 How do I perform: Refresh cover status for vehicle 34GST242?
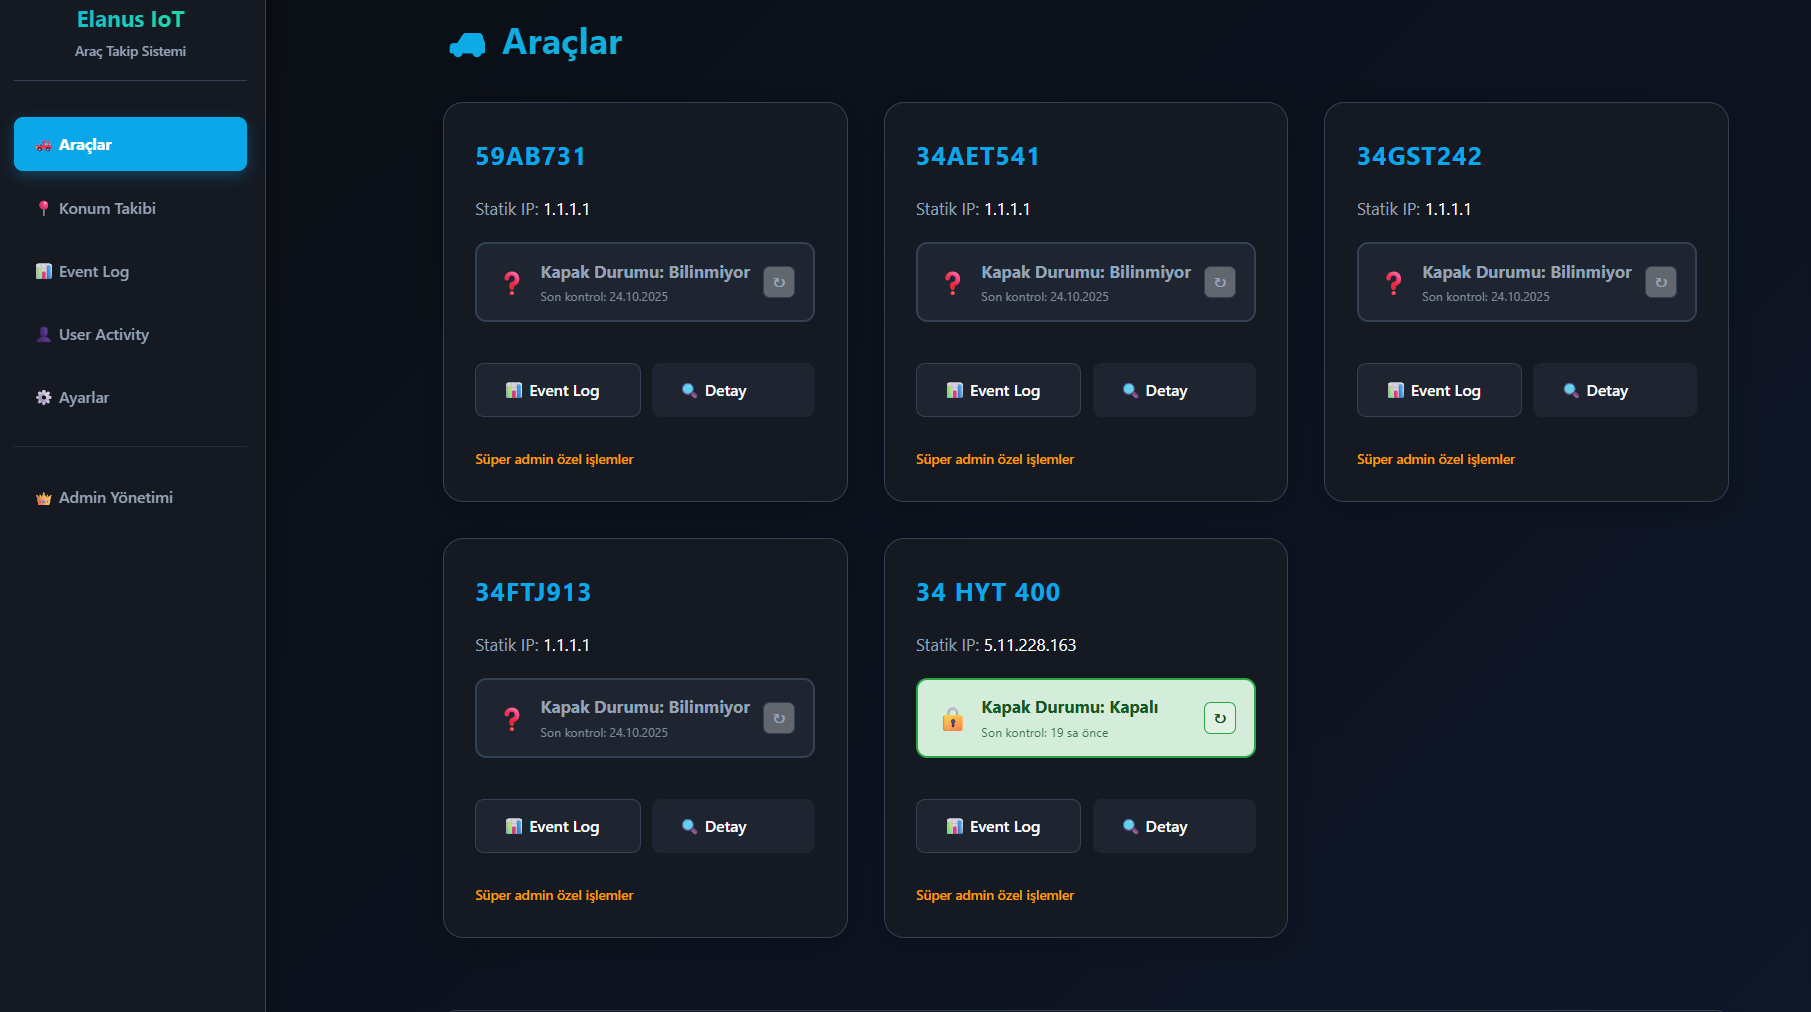(x=1660, y=282)
